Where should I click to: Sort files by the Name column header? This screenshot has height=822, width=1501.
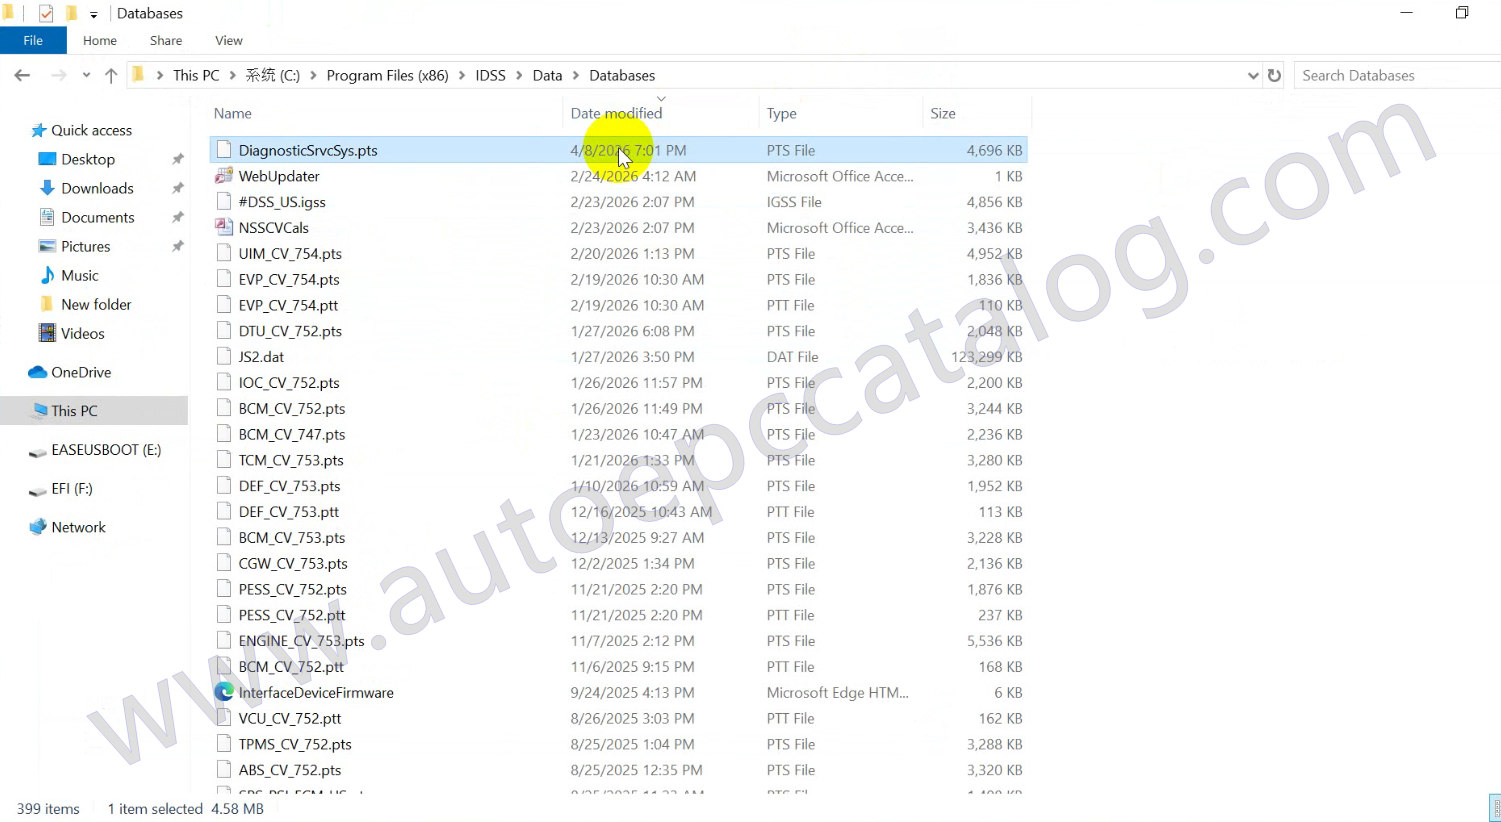233,113
